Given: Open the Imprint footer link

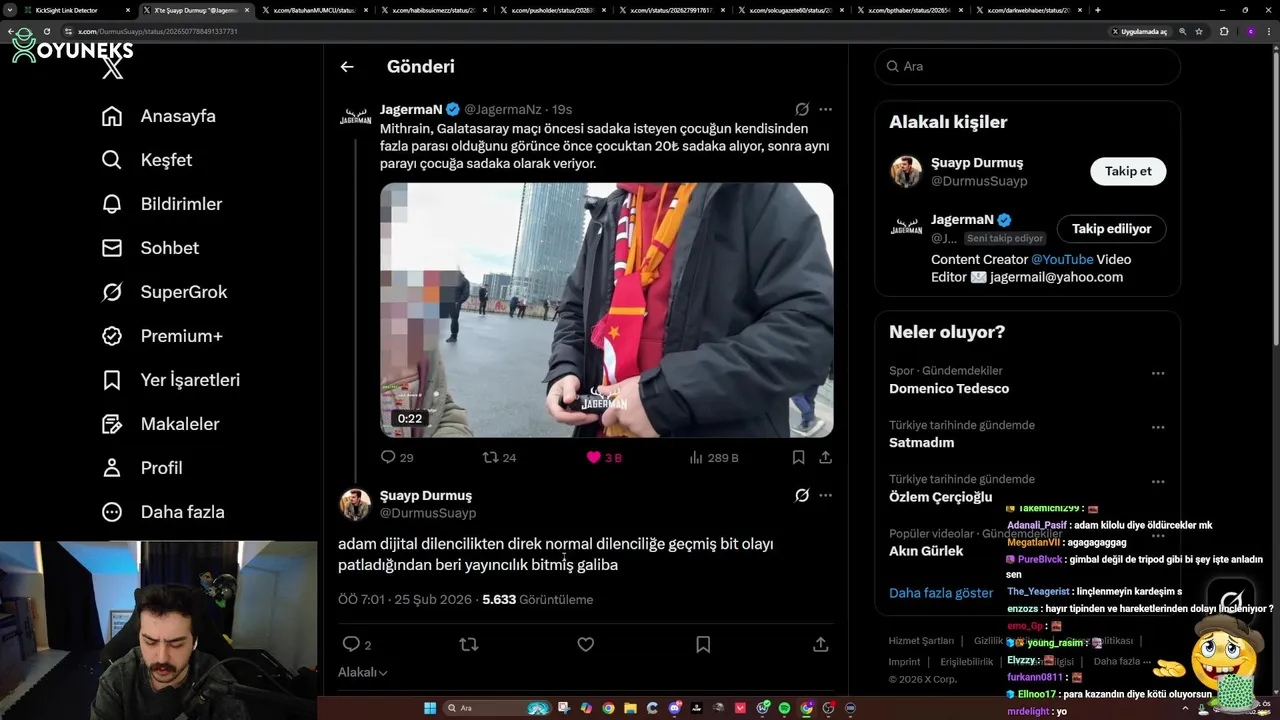Looking at the screenshot, I should pos(904,662).
